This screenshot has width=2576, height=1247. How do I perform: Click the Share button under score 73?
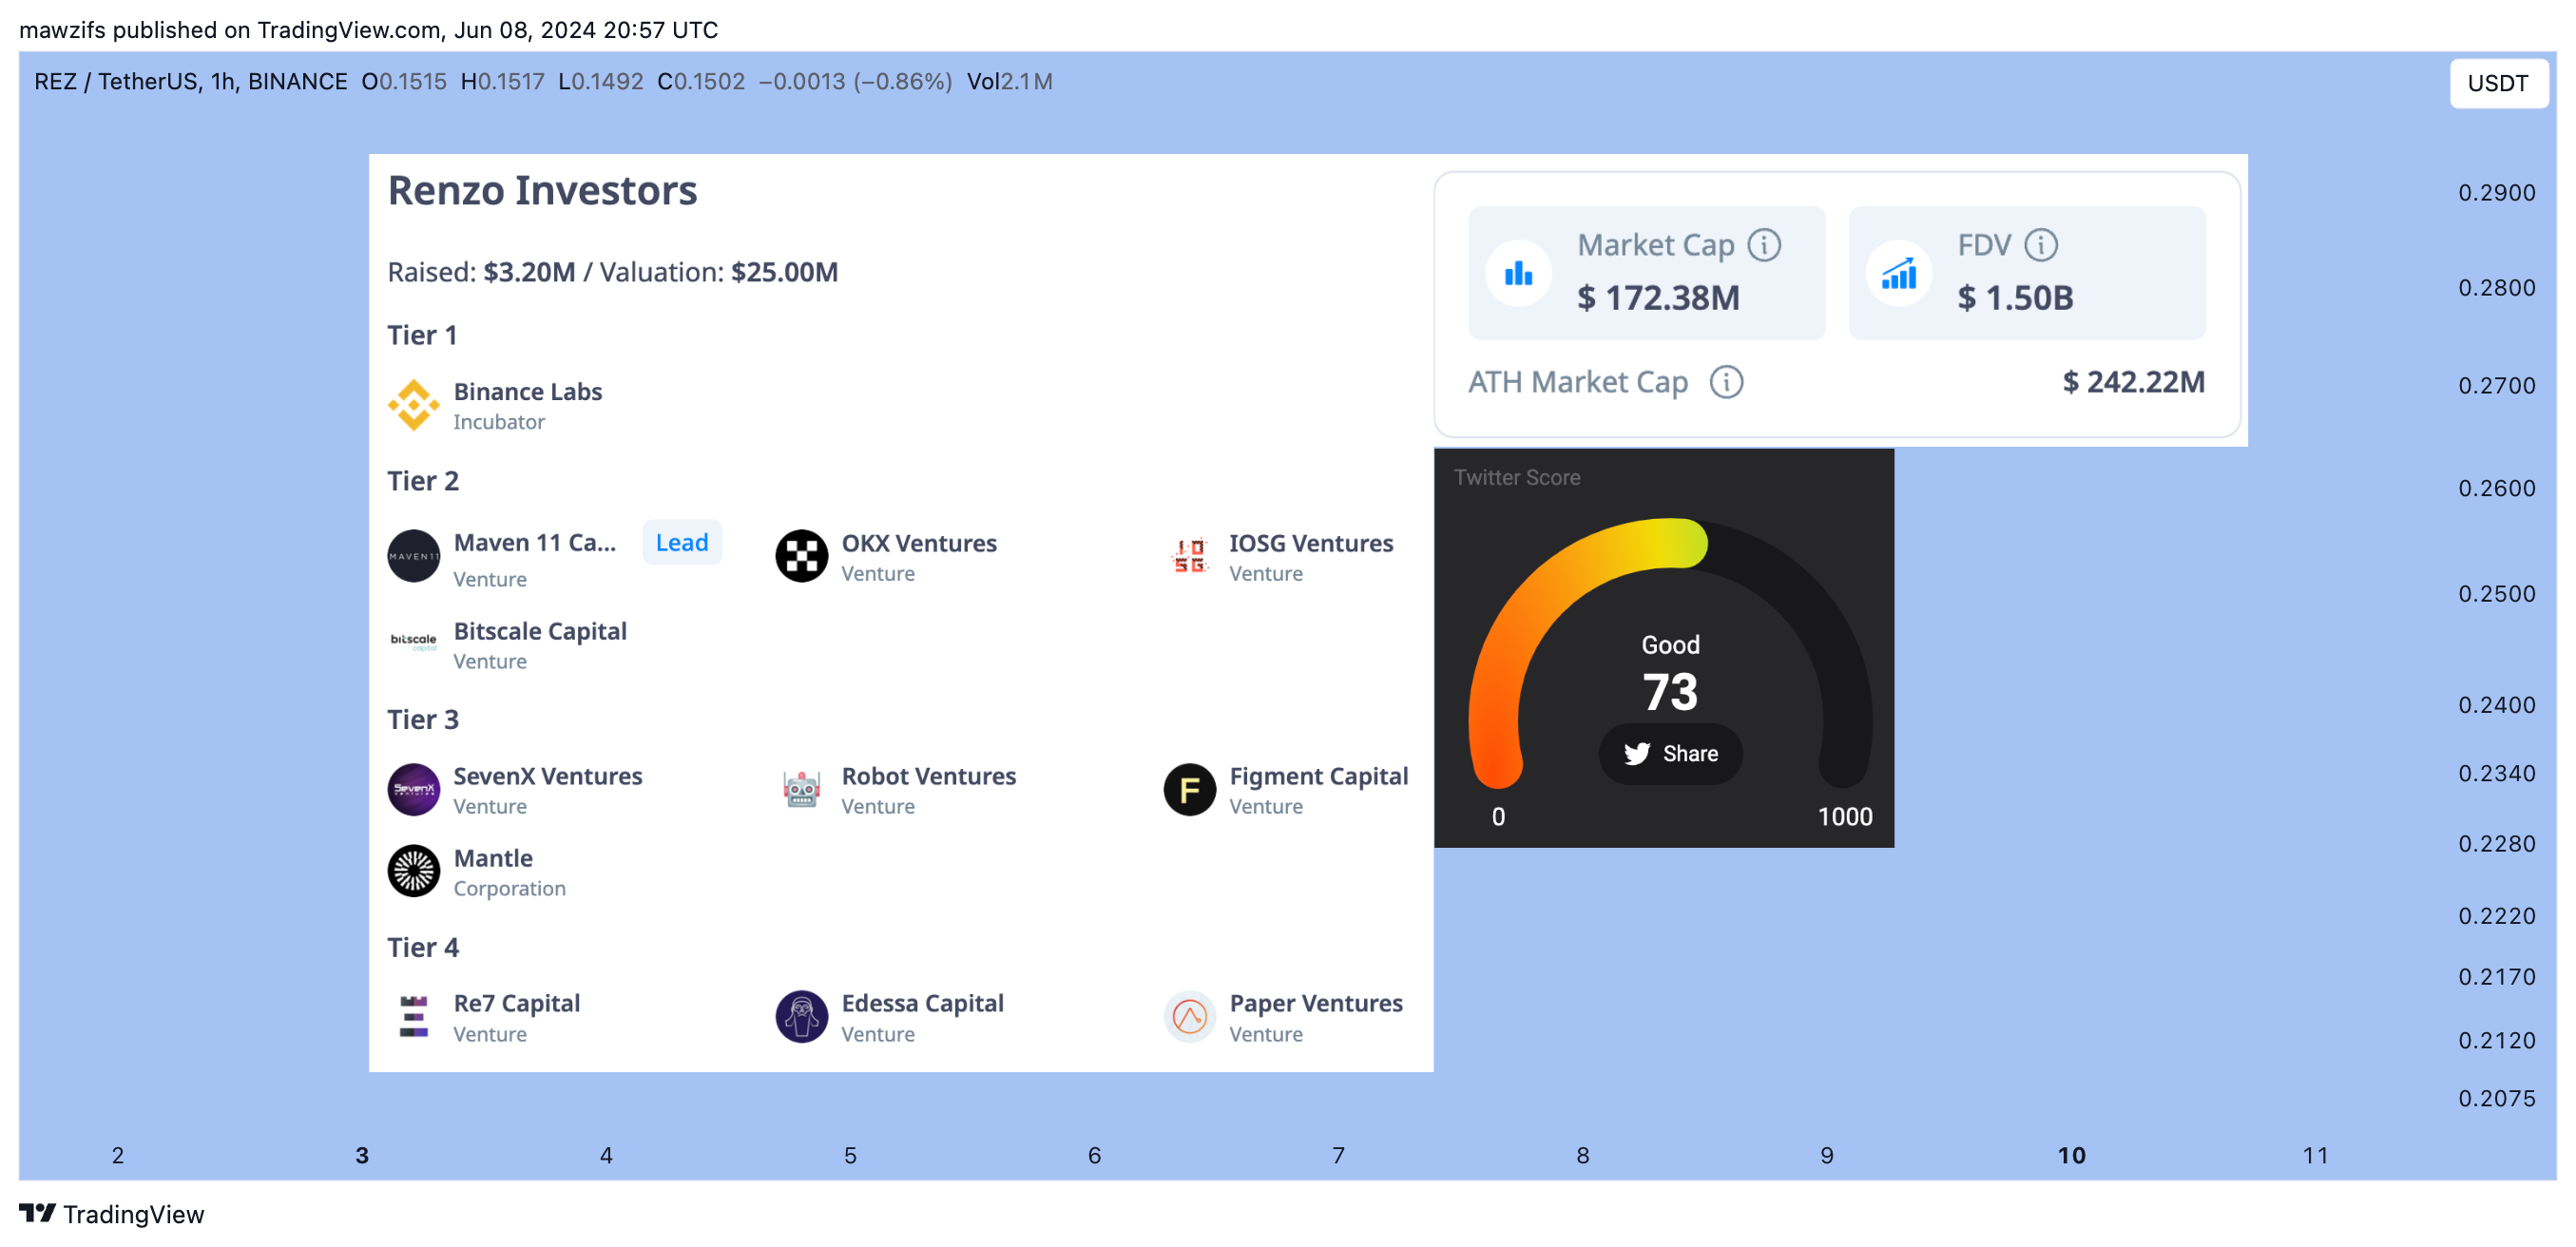pos(1670,754)
